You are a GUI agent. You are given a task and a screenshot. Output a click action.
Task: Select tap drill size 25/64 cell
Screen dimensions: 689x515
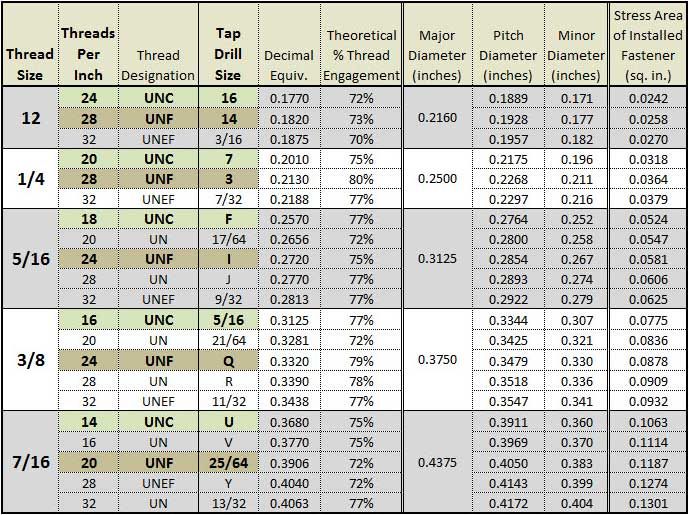(228, 463)
